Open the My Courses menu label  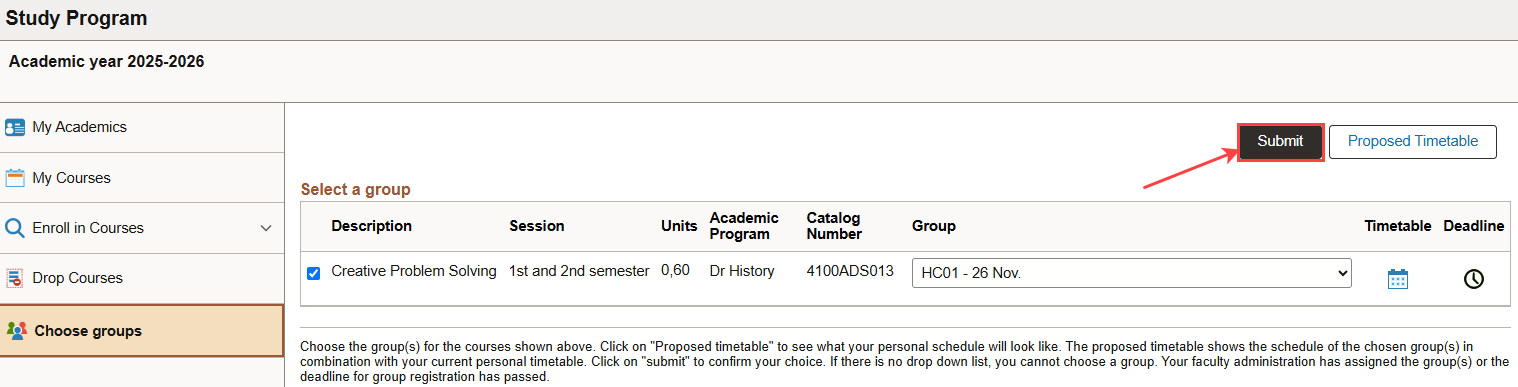coord(72,178)
